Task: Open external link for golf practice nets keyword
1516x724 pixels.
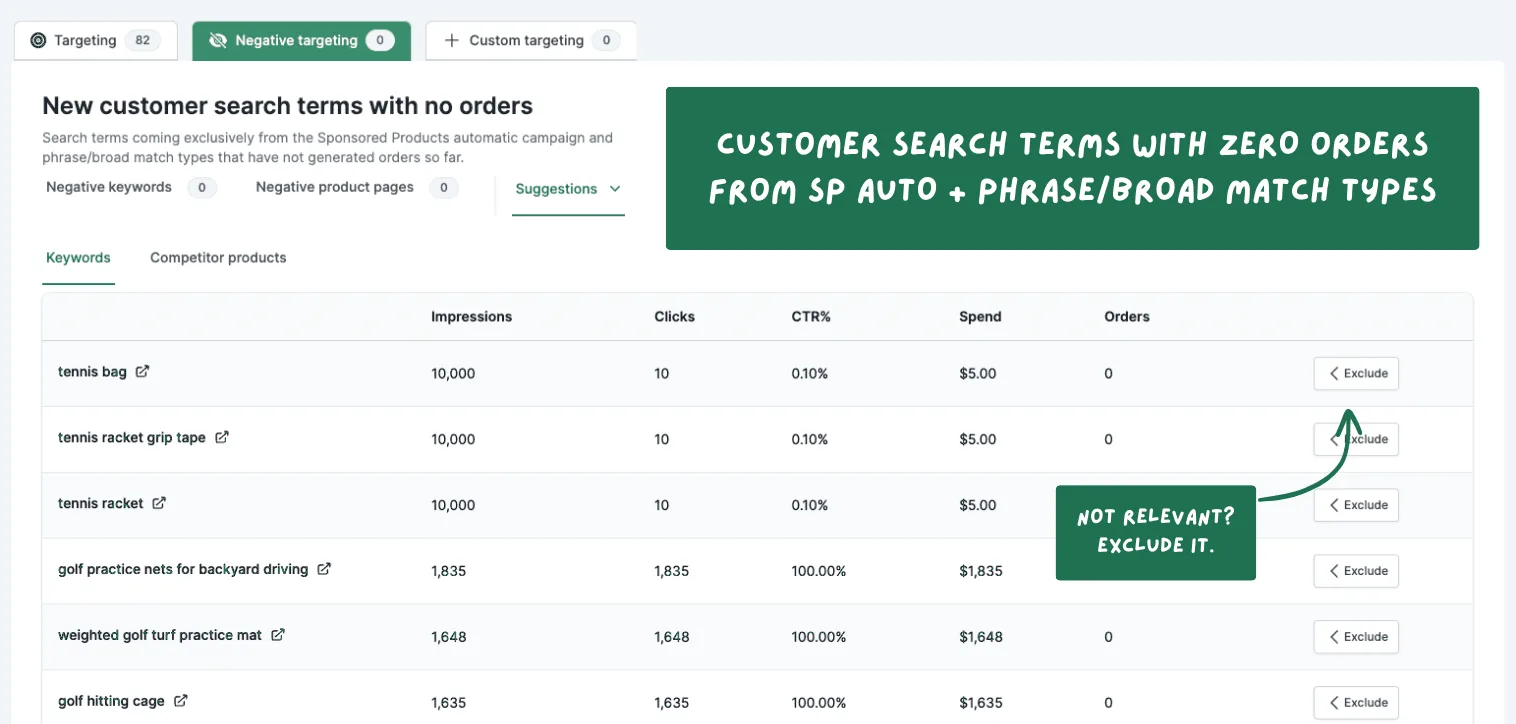Action: 324,569
